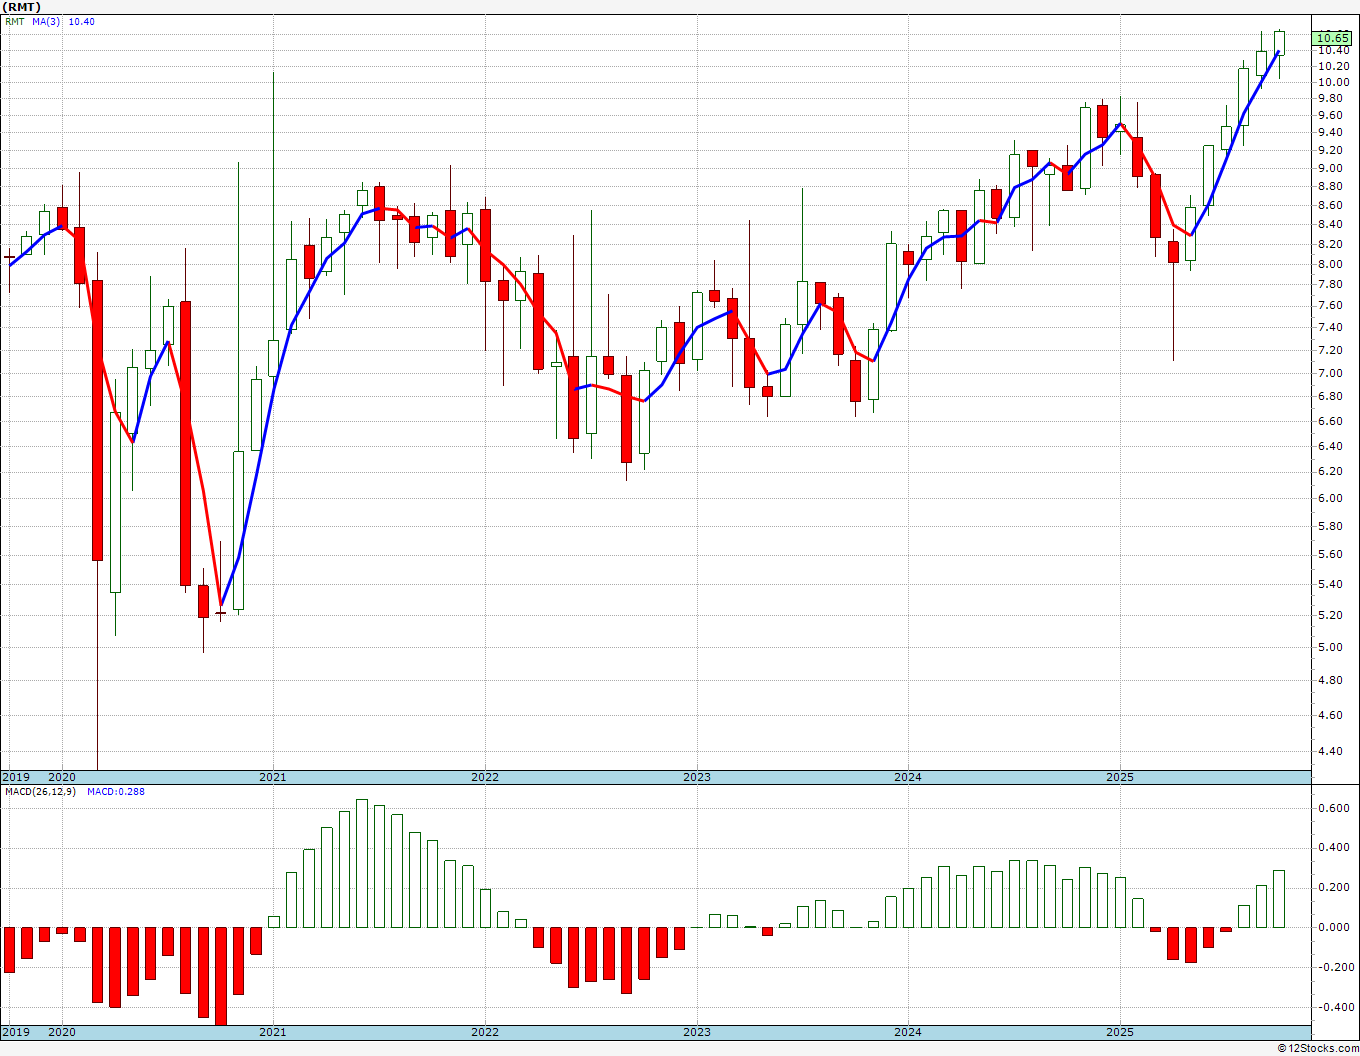Click the "MA(3)" moving average legend label
The width and height of the screenshot is (1360, 1056).
coord(46,21)
